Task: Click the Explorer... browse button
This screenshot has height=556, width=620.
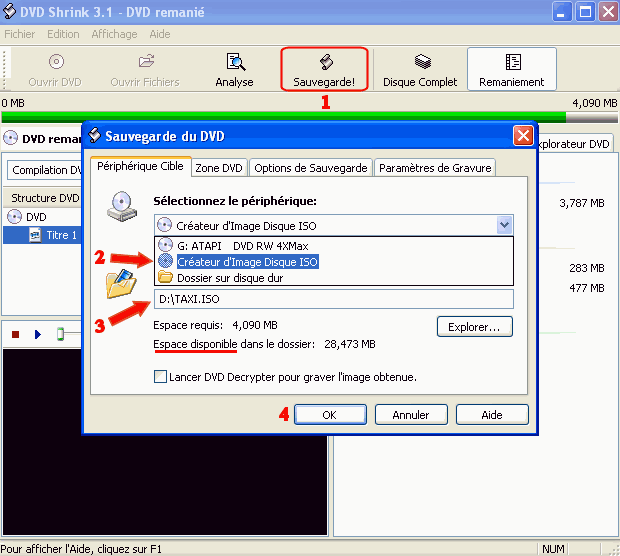Action: [x=474, y=327]
